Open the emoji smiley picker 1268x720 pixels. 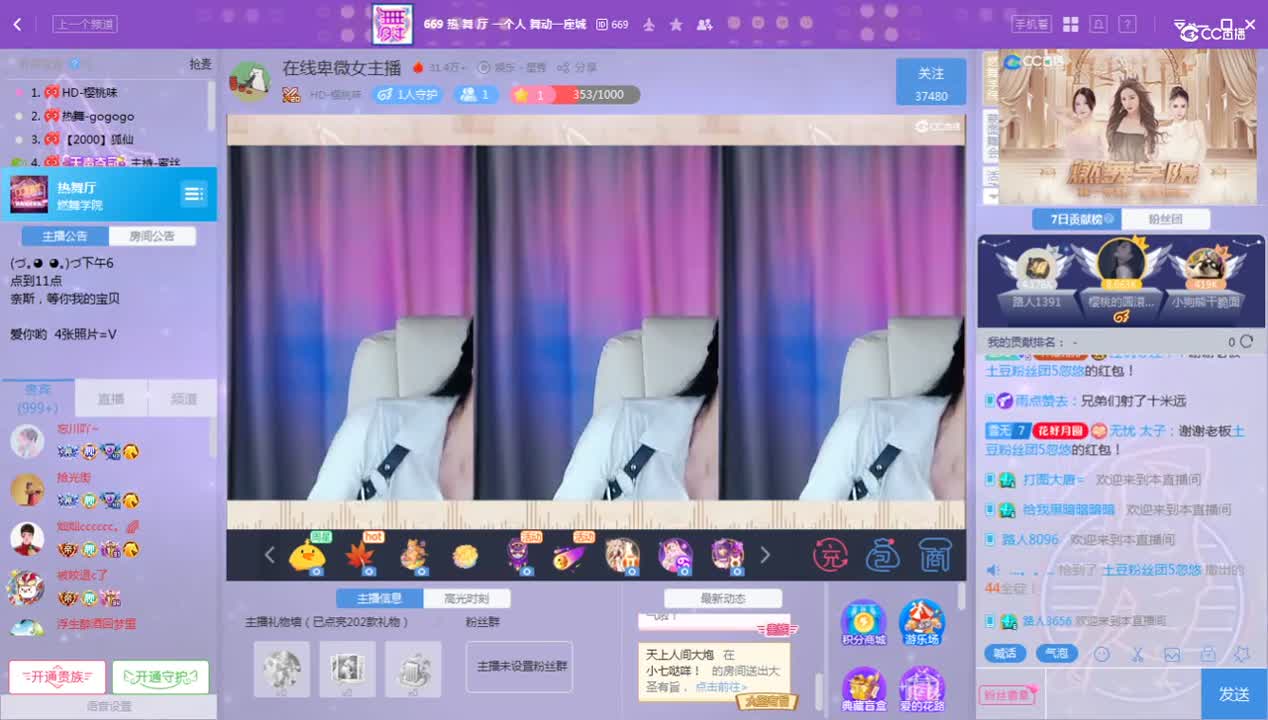pyautogui.click(x=1102, y=655)
